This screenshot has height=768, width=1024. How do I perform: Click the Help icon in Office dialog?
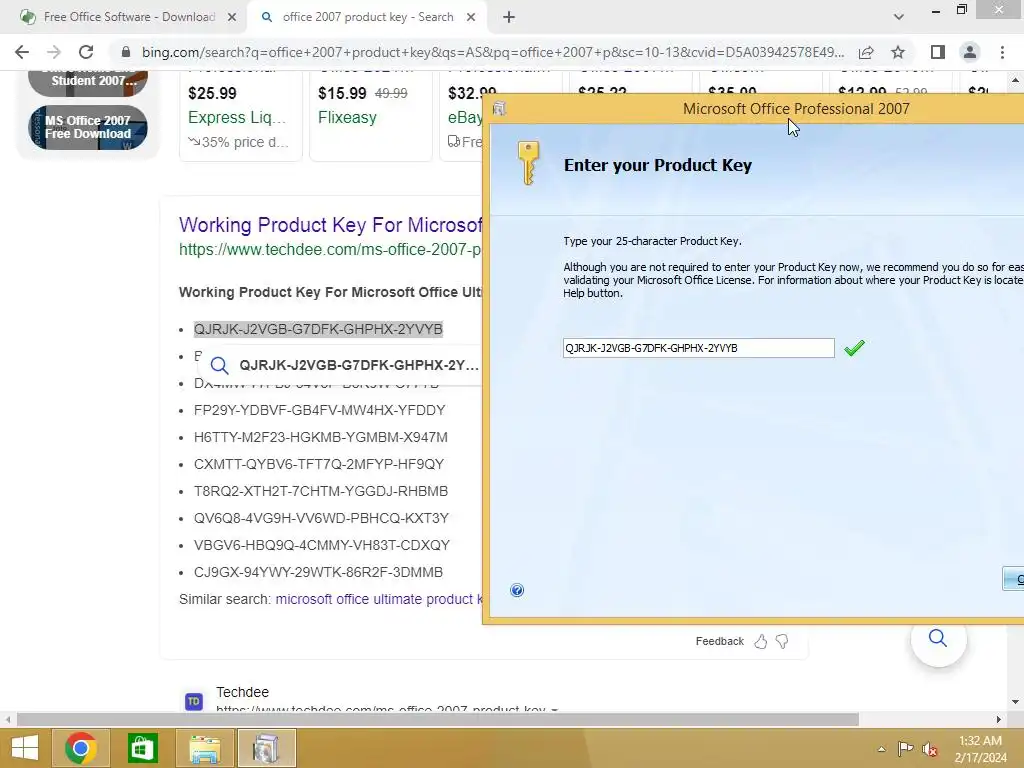tap(517, 590)
